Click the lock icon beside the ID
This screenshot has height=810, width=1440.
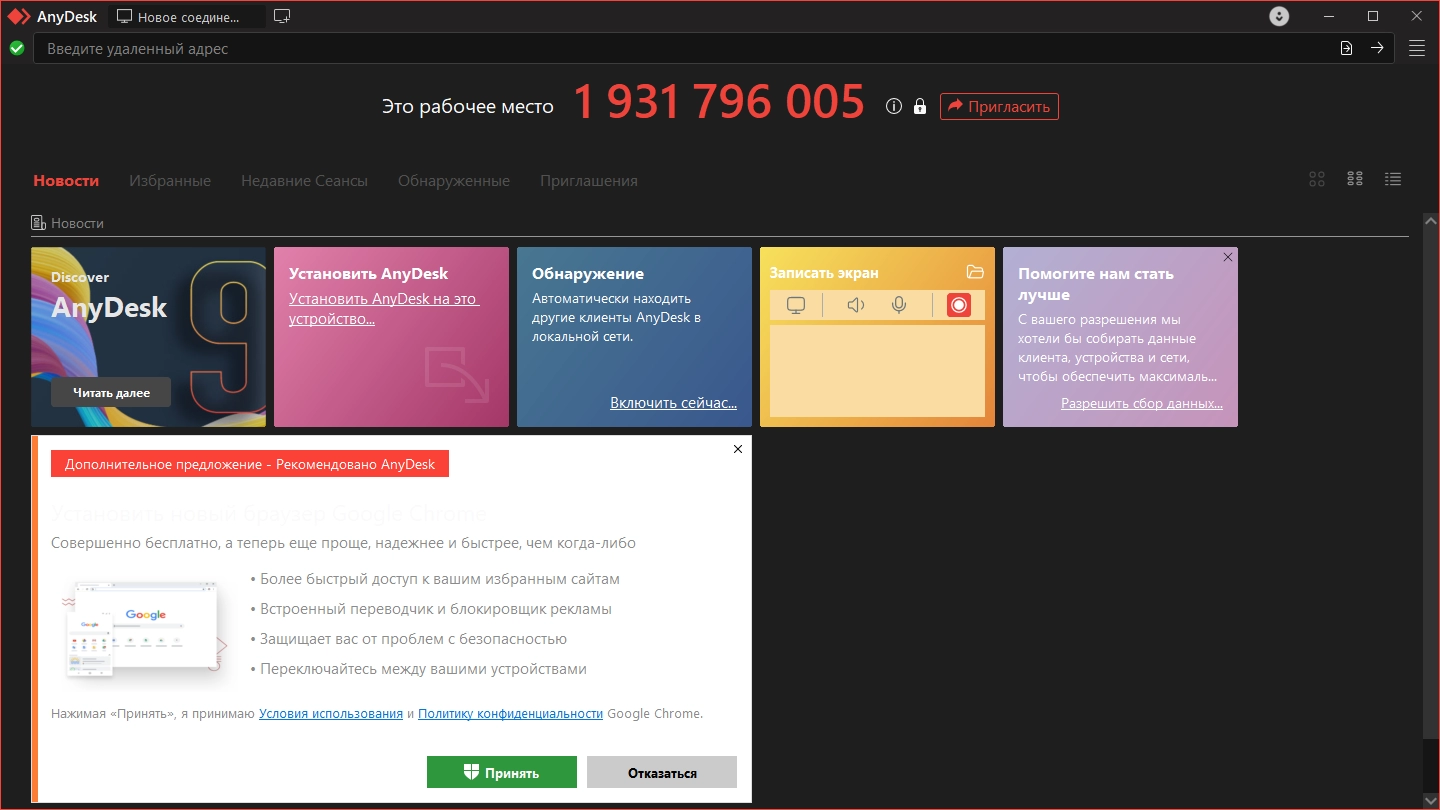[x=920, y=106]
